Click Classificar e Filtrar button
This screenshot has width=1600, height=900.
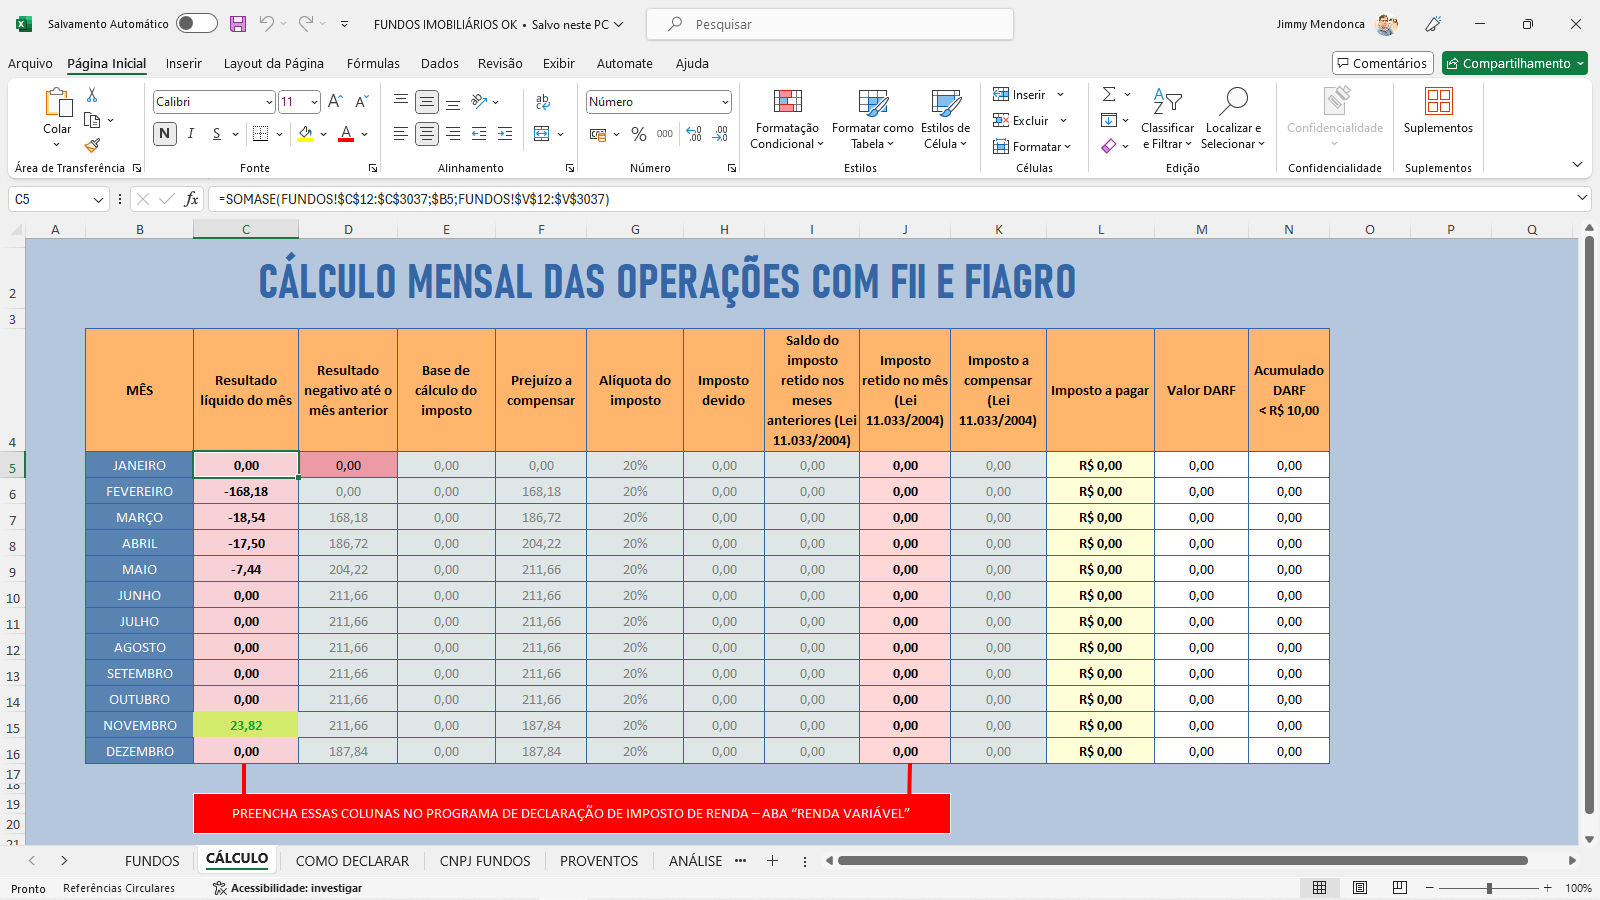1167,118
